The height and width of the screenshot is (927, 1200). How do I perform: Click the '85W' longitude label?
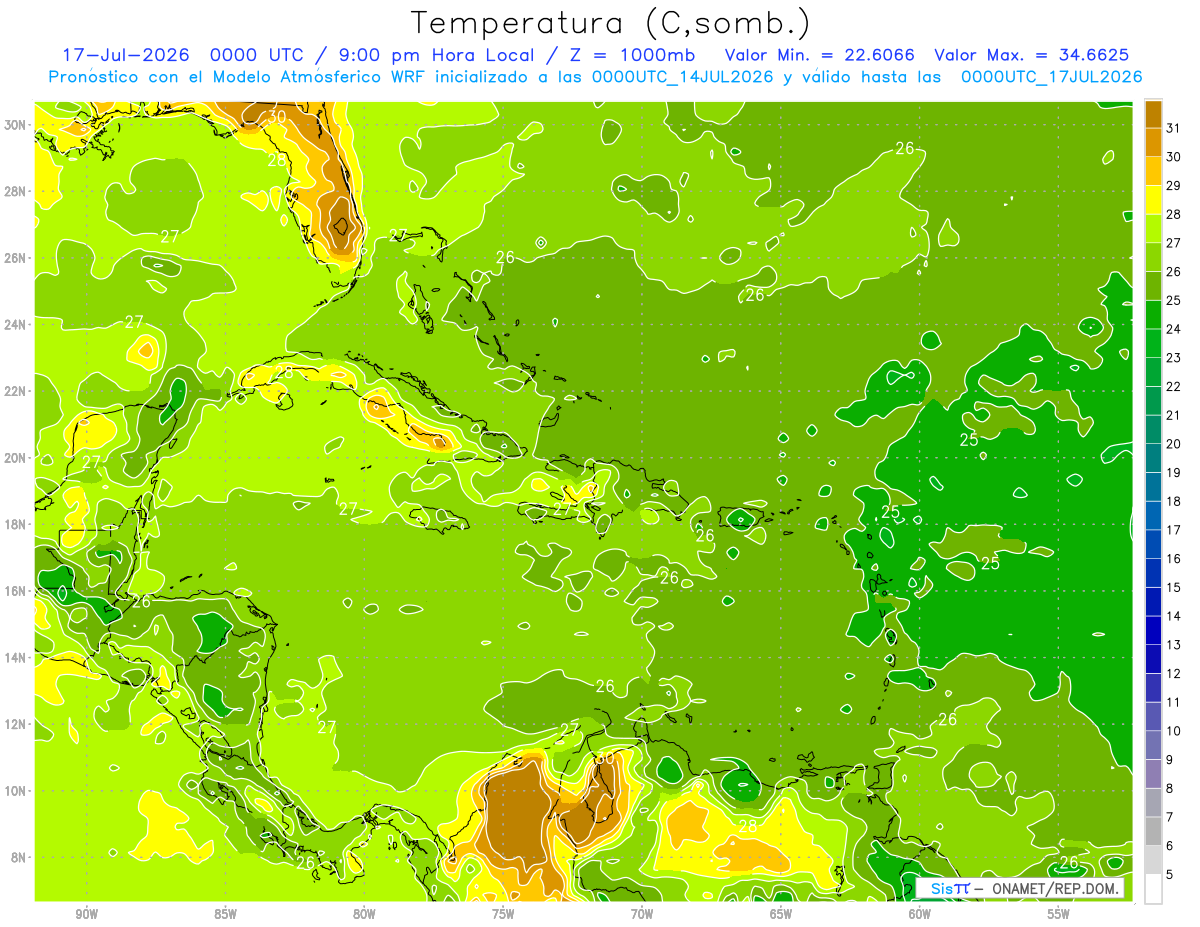coord(225,913)
